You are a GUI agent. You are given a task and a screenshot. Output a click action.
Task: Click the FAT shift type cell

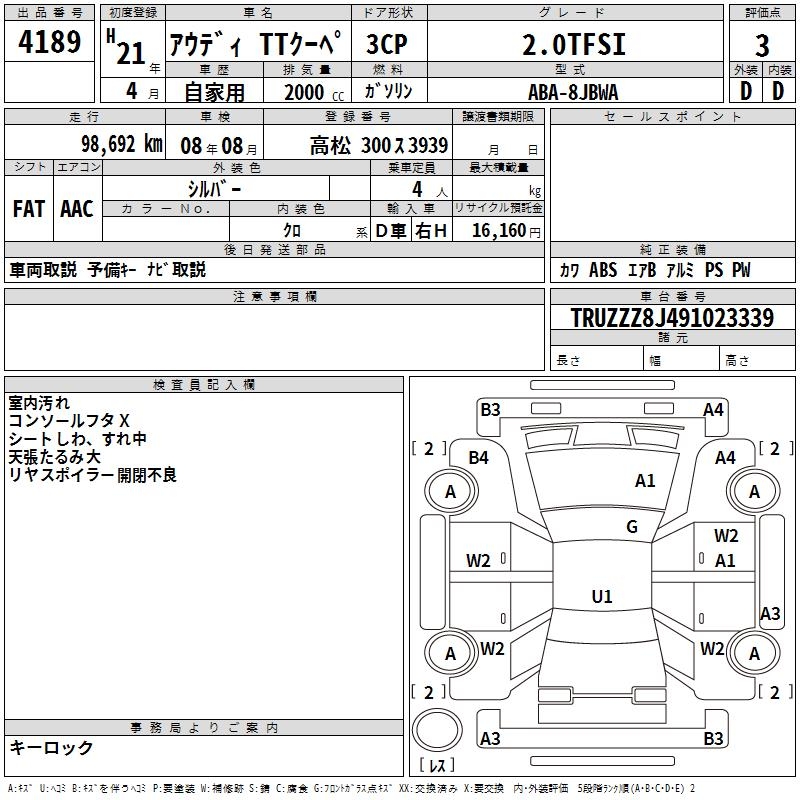[x=29, y=208]
